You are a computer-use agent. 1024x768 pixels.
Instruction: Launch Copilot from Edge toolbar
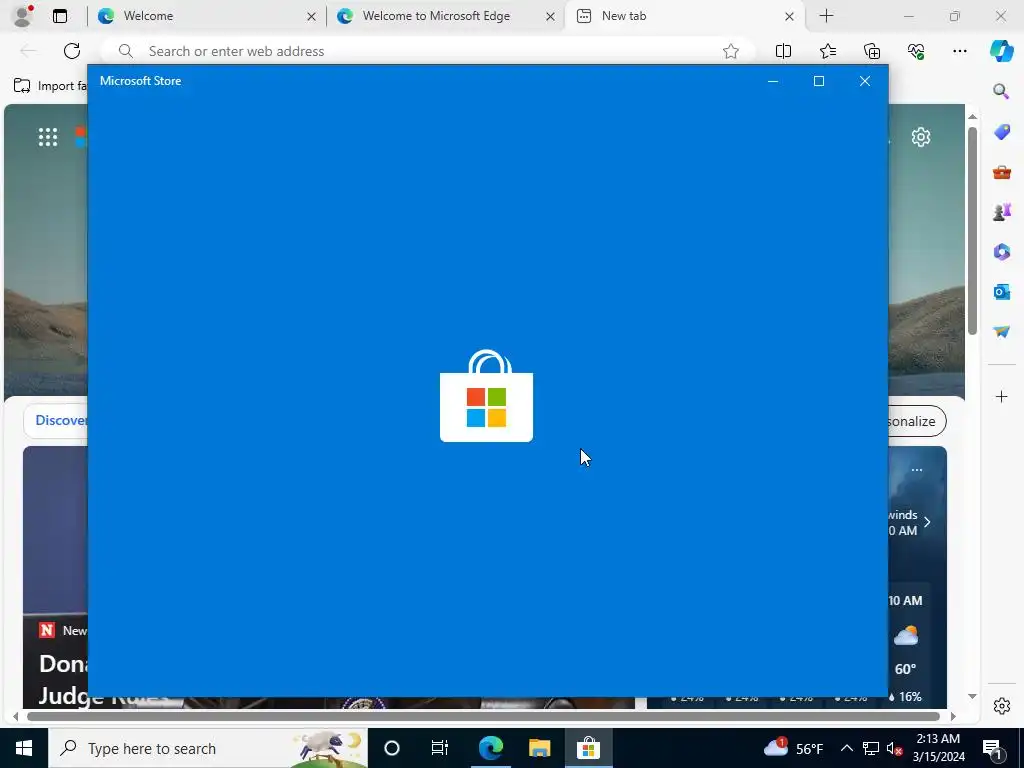point(1001,51)
